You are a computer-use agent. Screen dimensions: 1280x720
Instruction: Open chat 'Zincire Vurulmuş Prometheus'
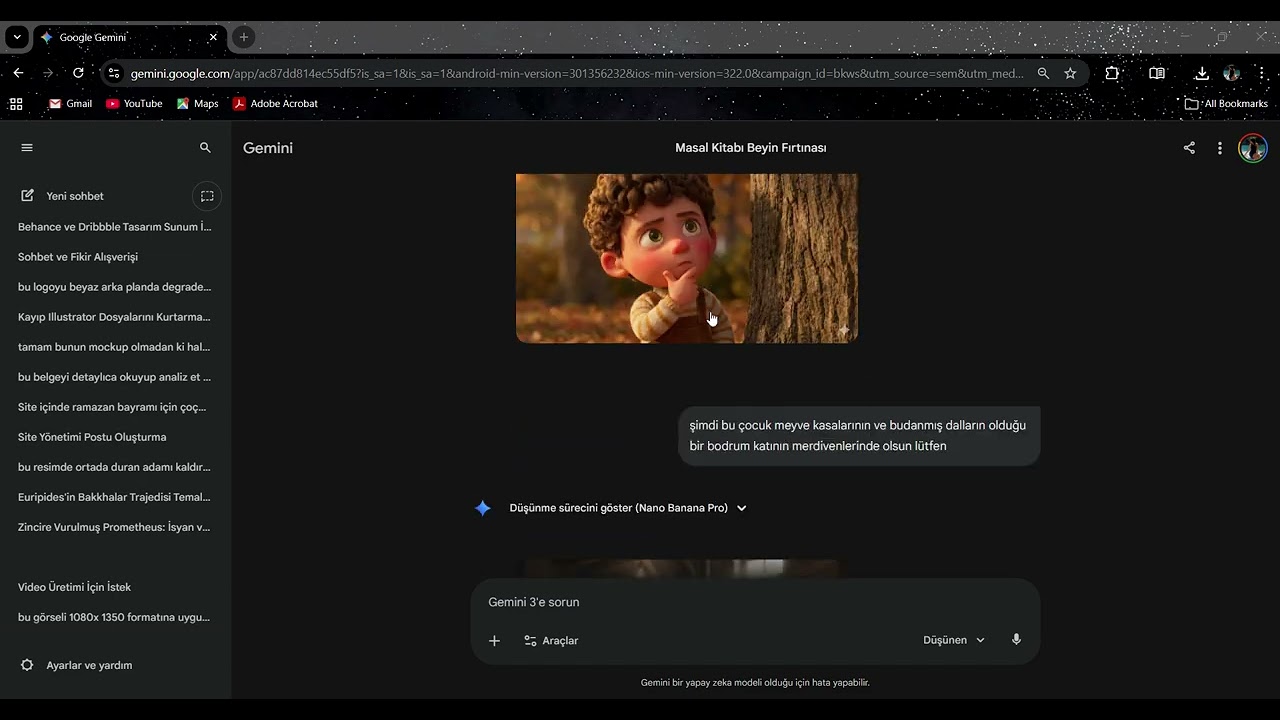pos(115,527)
